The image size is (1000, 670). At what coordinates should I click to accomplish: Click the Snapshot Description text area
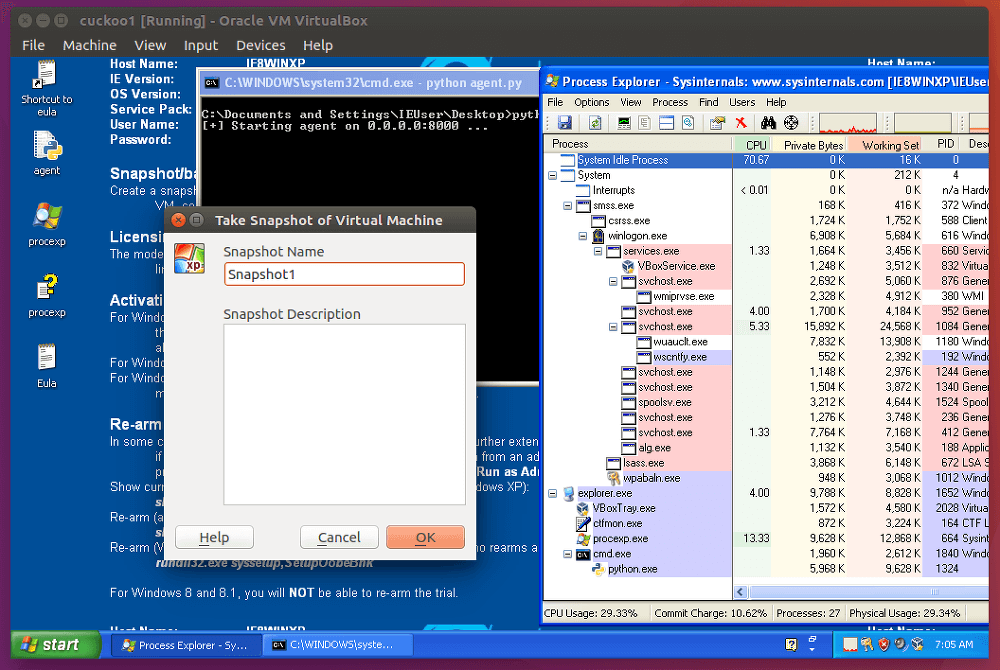pos(344,414)
